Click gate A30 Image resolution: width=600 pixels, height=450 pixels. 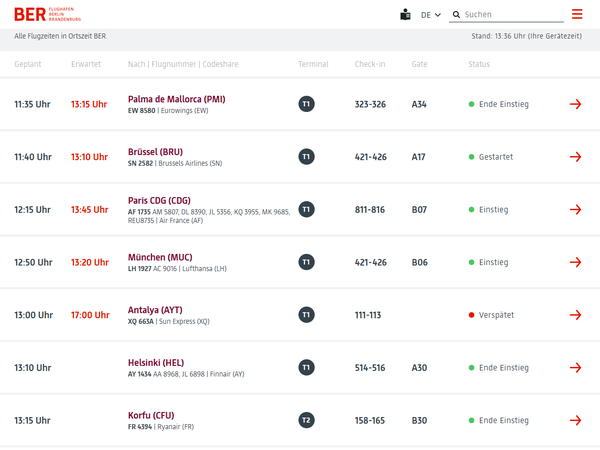point(419,368)
